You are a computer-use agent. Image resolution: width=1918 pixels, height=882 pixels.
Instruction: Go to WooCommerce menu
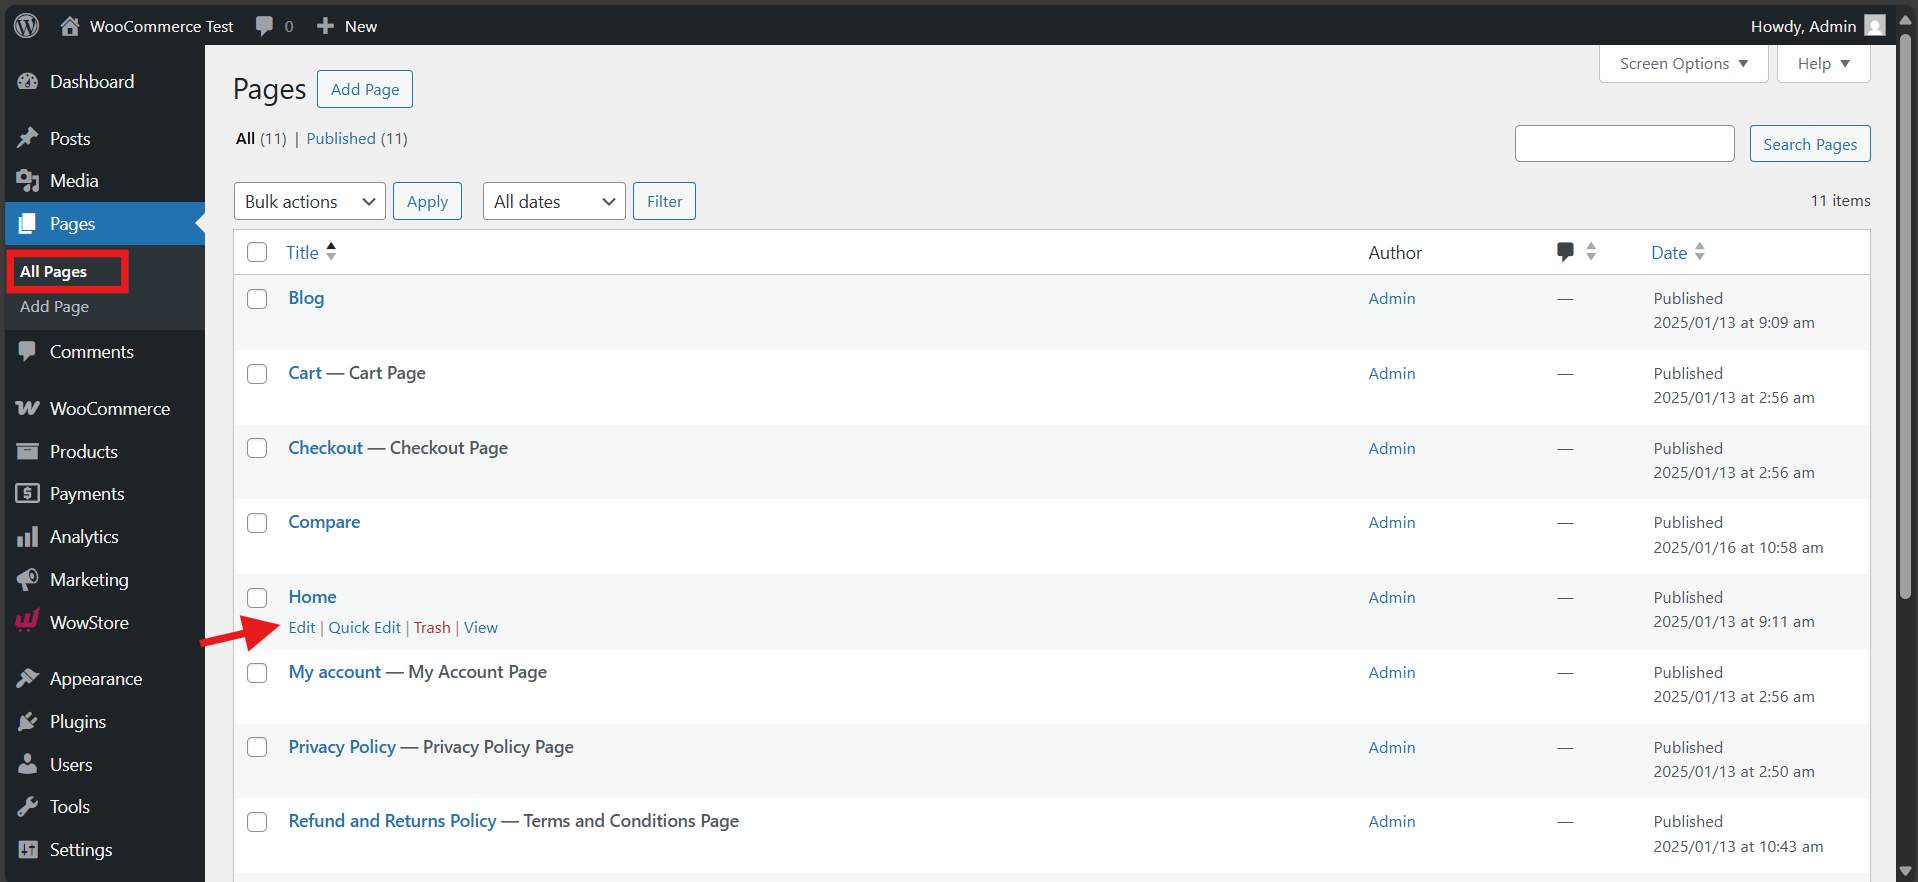tap(105, 408)
